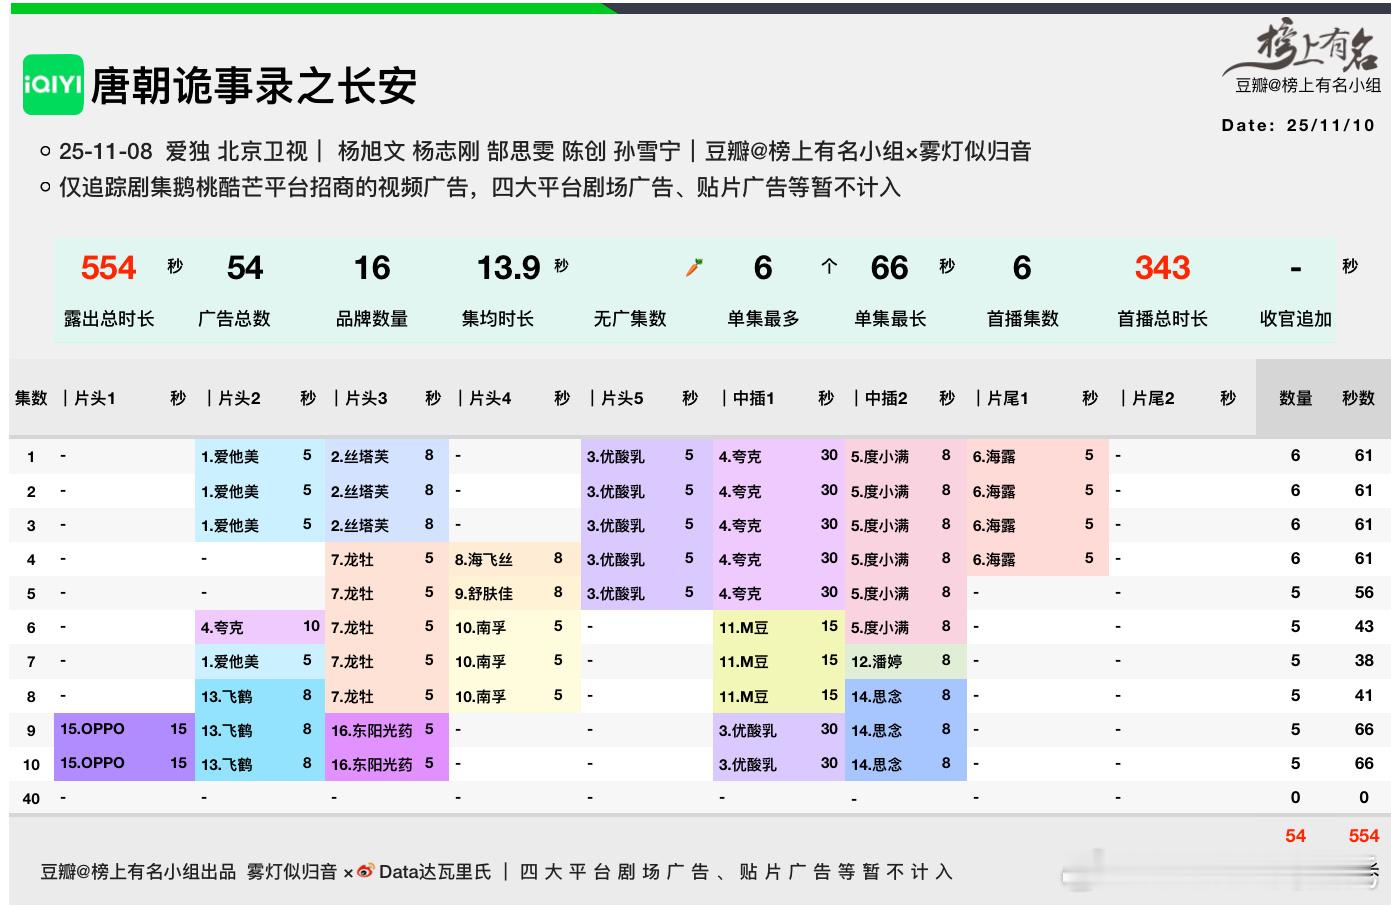Click the 片尾2 column header
This screenshot has width=1391, height=905.
click(1154, 398)
